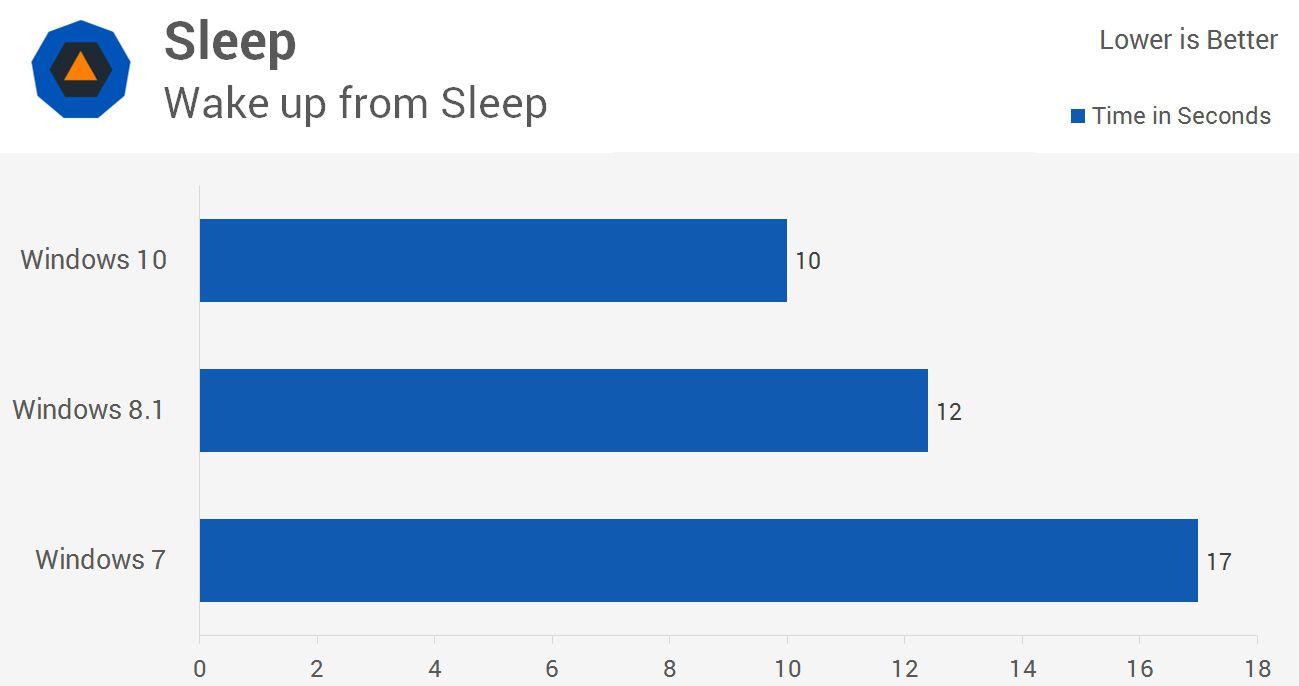Viewport: 1299px width, 686px height.
Task: Click the 6 tick on the horizontal axis
Action: pos(552,669)
